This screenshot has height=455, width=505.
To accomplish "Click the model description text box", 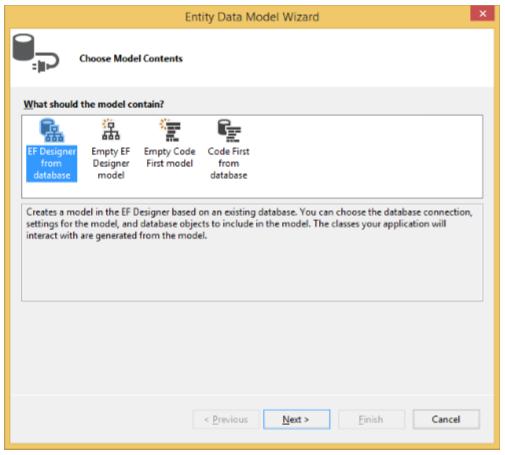I will click(x=252, y=252).
